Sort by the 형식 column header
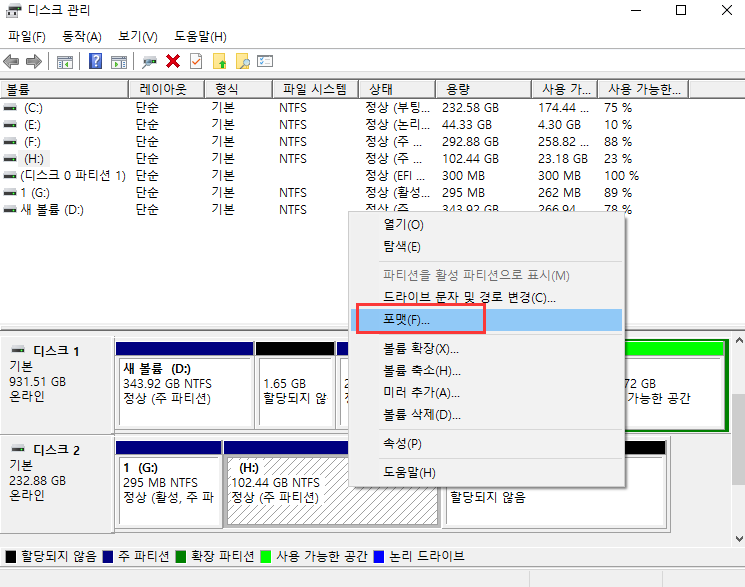Image resolution: width=745 pixels, height=587 pixels. tap(239, 89)
